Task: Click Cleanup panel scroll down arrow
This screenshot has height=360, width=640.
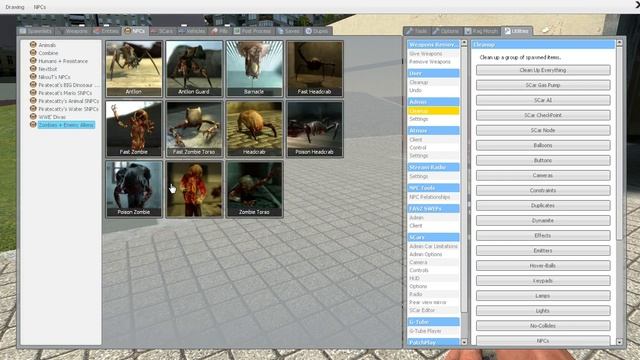Action: point(619,342)
